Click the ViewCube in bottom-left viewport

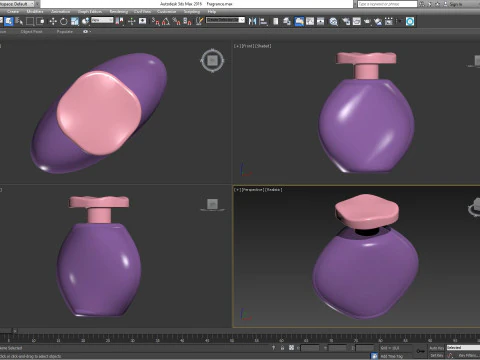[213, 204]
